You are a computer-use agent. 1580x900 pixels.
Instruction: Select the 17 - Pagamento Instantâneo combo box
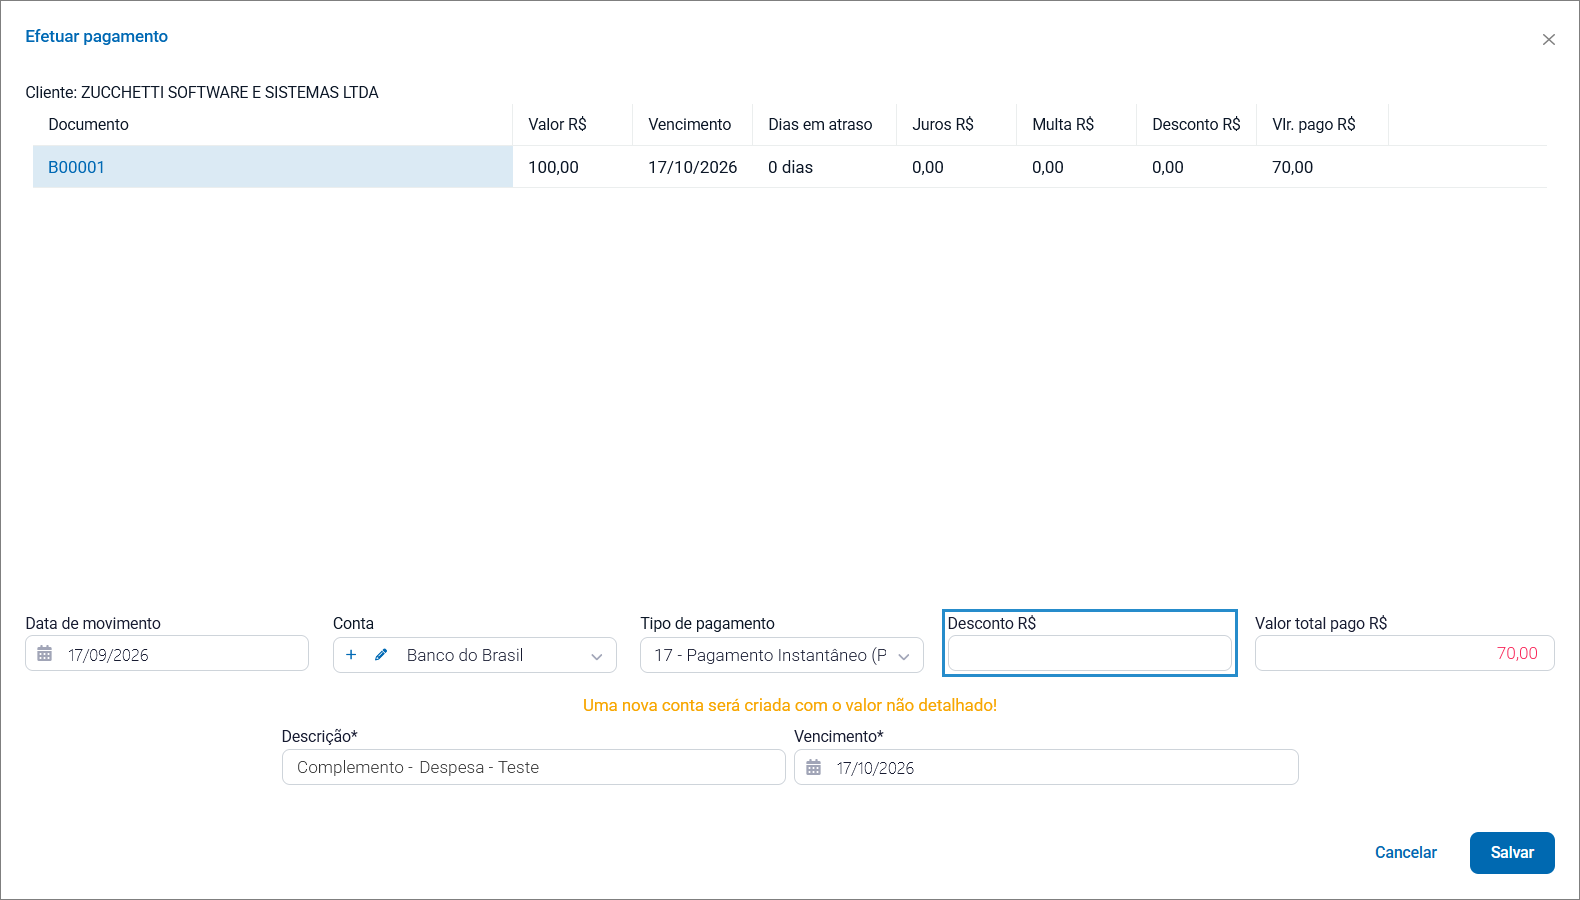tap(782, 655)
